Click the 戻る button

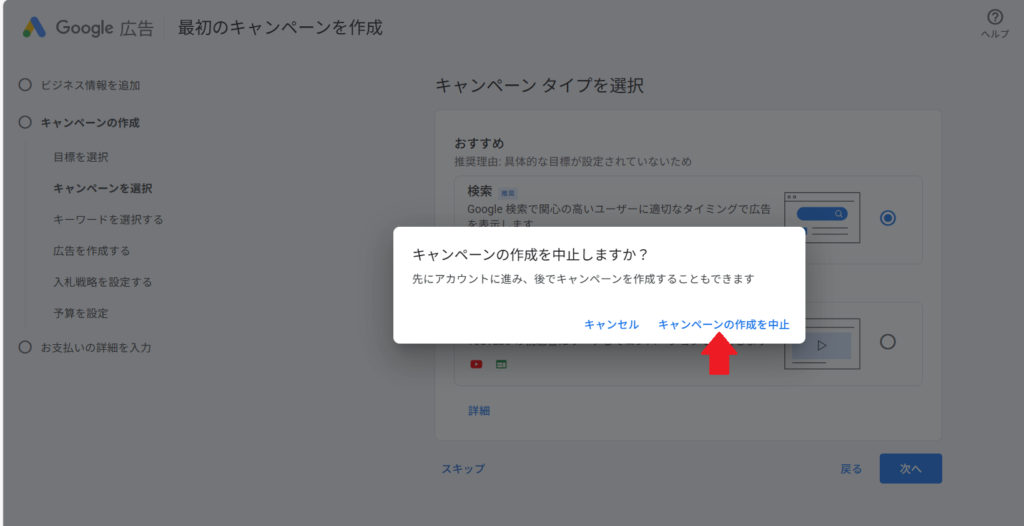(851, 469)
